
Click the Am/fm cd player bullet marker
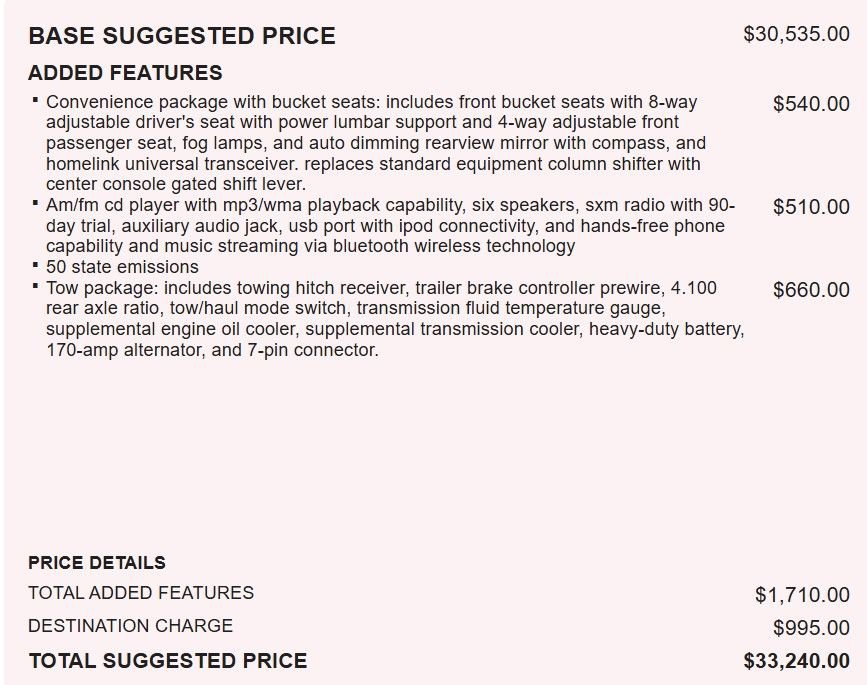click(x=35, y=203)
